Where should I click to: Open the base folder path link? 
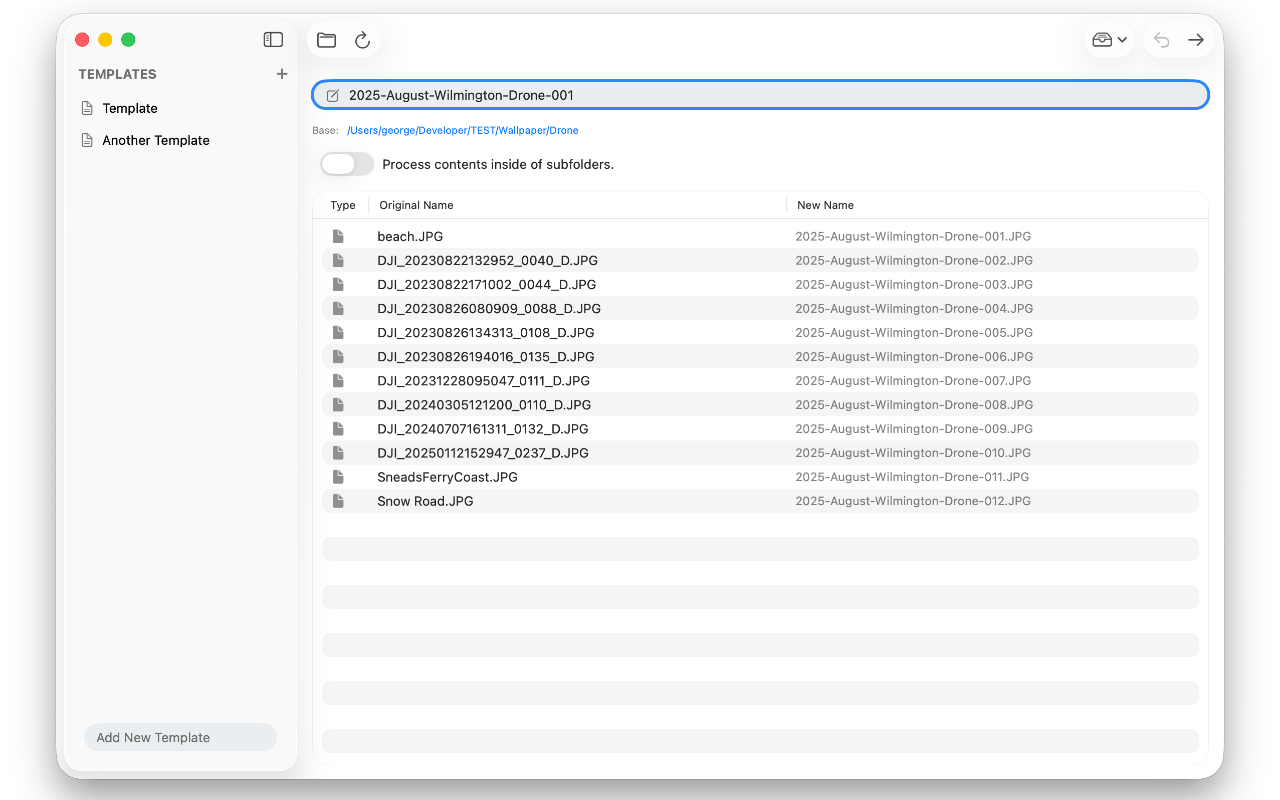click(x=462, y=131)
